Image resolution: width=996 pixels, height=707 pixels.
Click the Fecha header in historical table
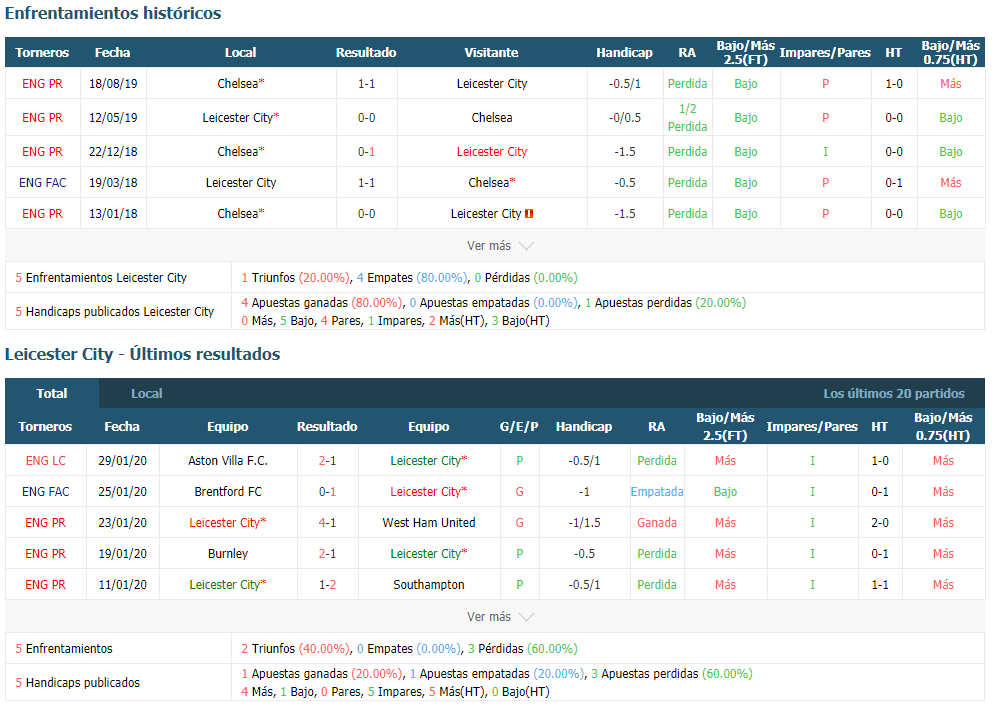tap(112, 53)
